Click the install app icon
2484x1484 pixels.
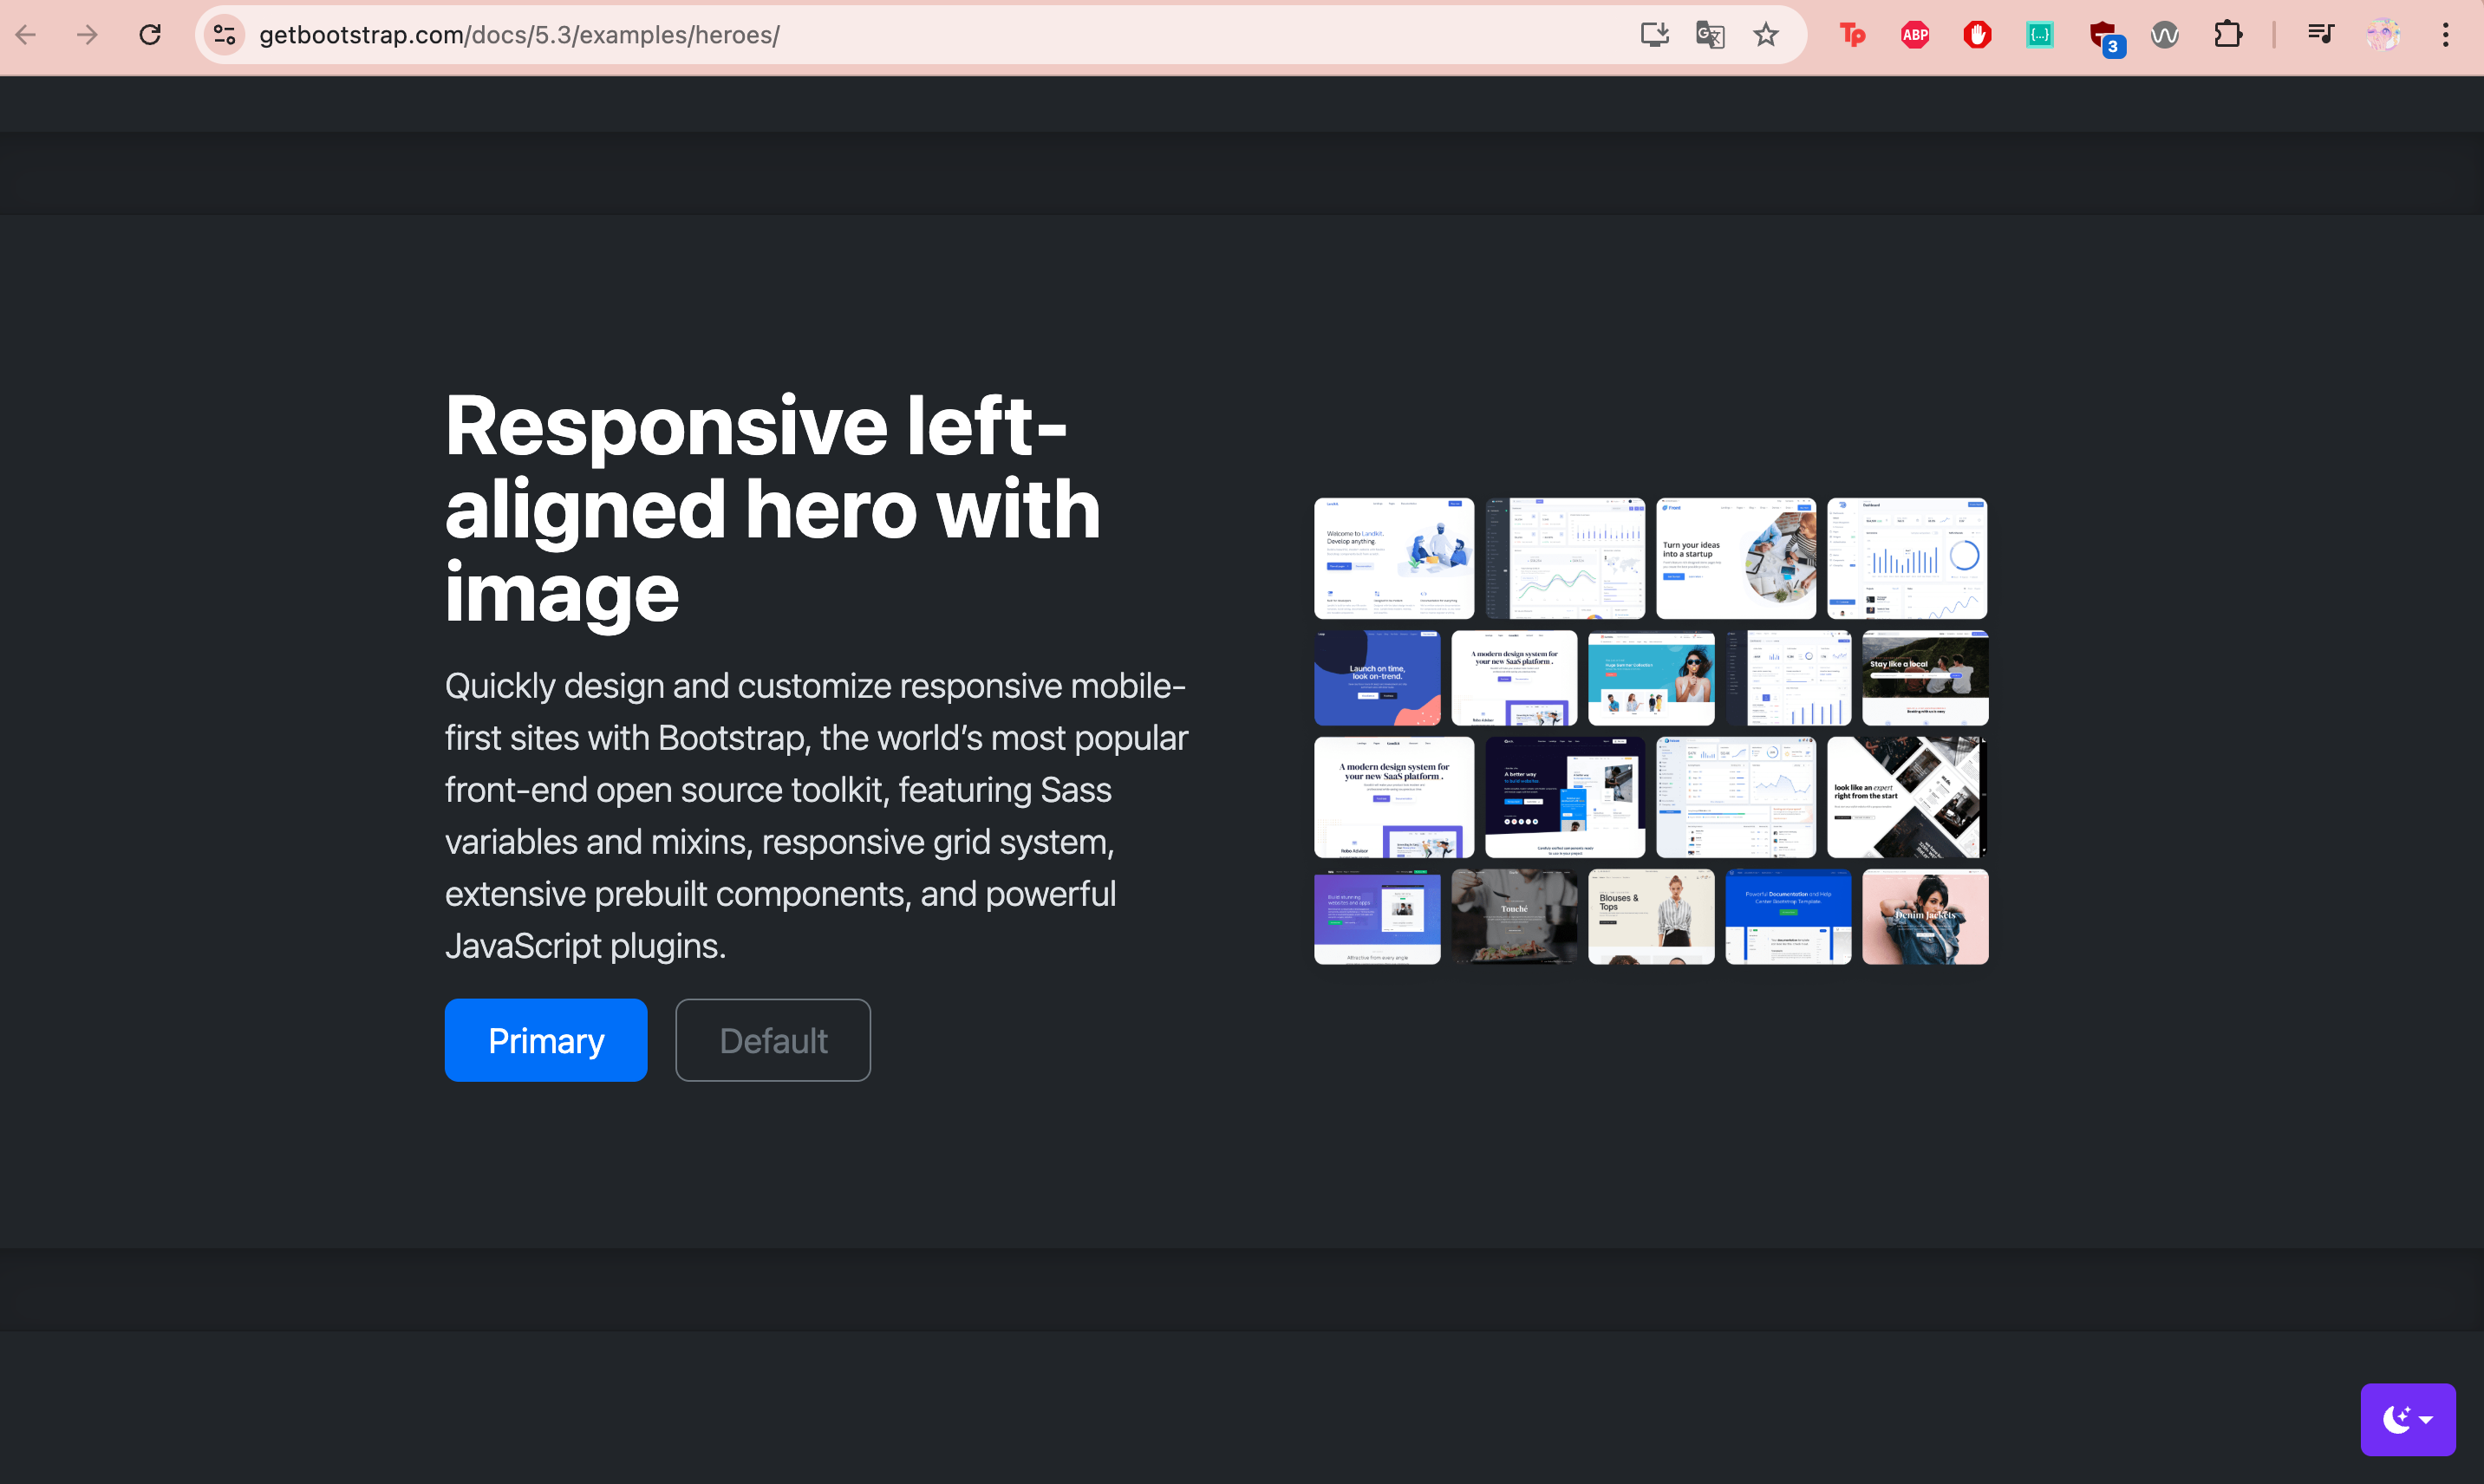click(1654, 35)
